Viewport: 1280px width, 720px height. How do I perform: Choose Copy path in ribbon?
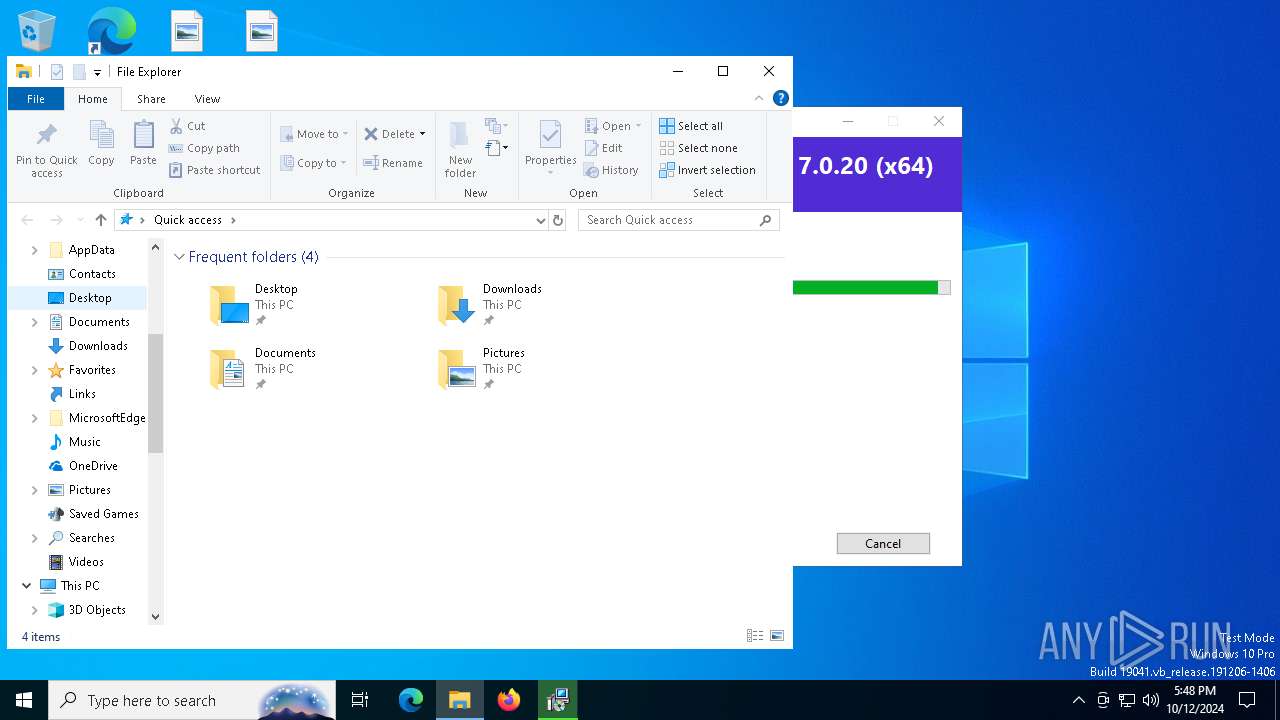(204, 148)
